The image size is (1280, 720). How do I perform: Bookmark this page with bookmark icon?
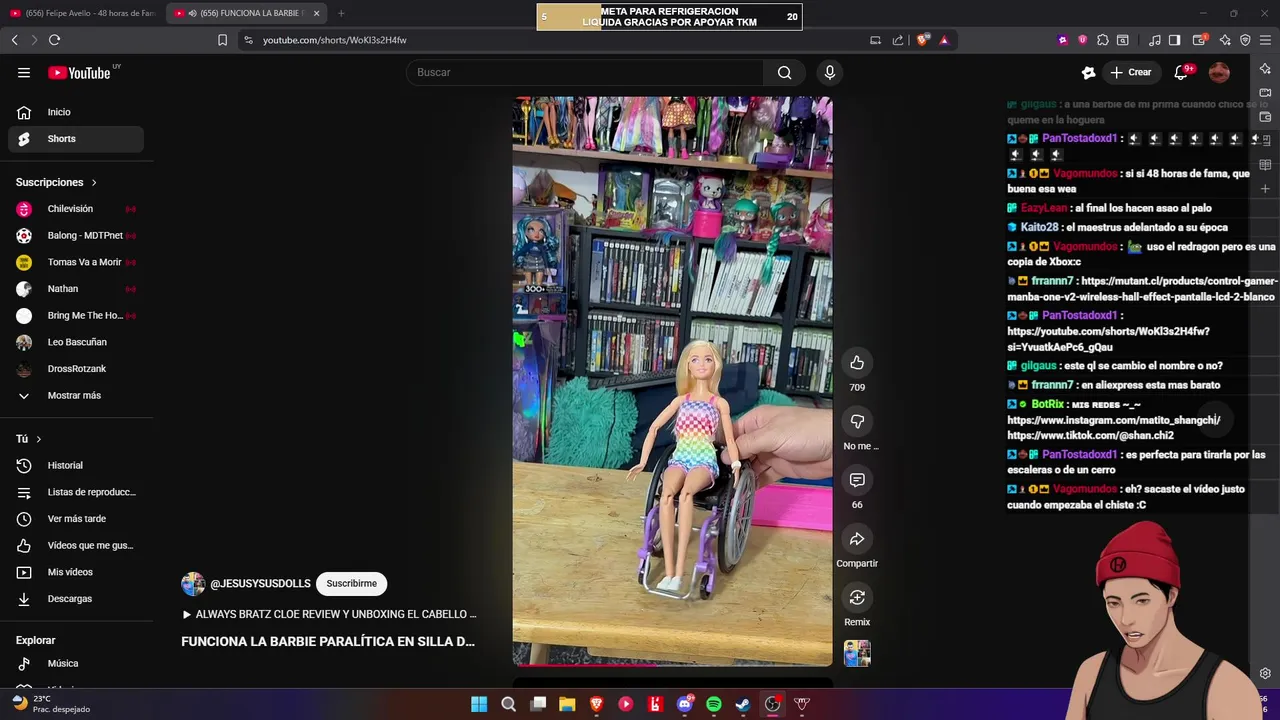222,40
